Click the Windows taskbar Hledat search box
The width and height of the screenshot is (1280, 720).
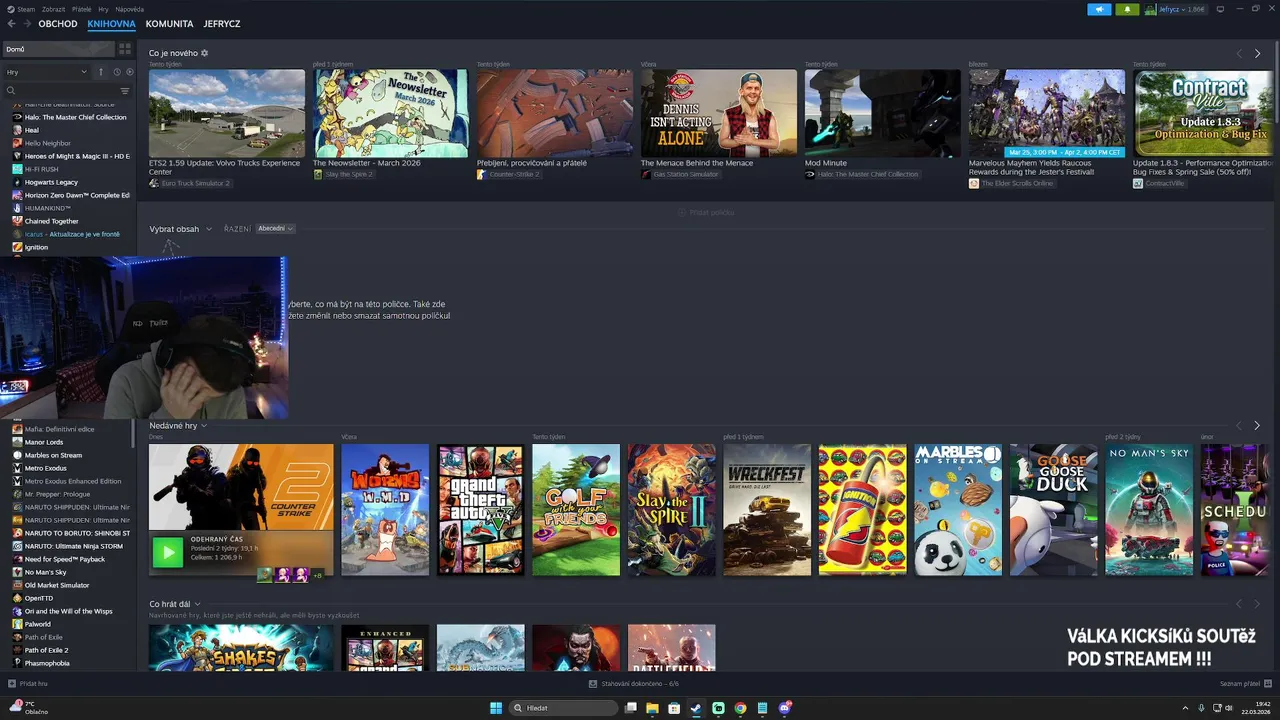[x=563, y=708]
